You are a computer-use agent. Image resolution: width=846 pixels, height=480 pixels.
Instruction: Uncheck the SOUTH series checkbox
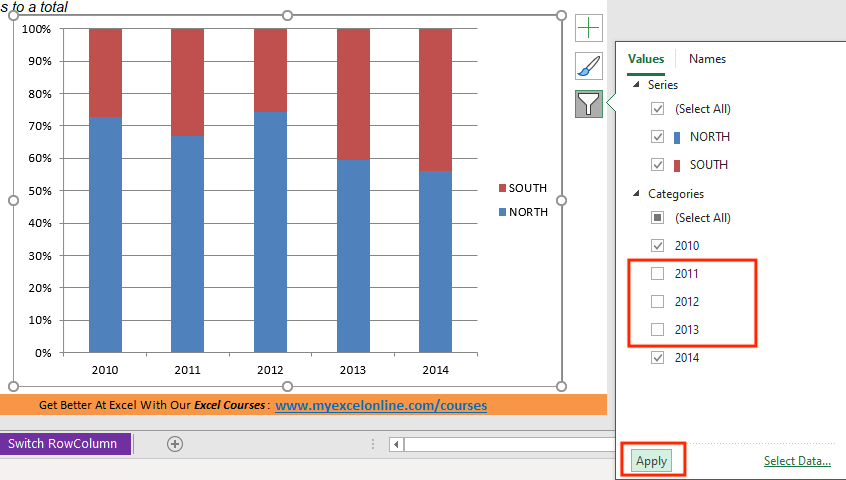click(x=657, y=164)
